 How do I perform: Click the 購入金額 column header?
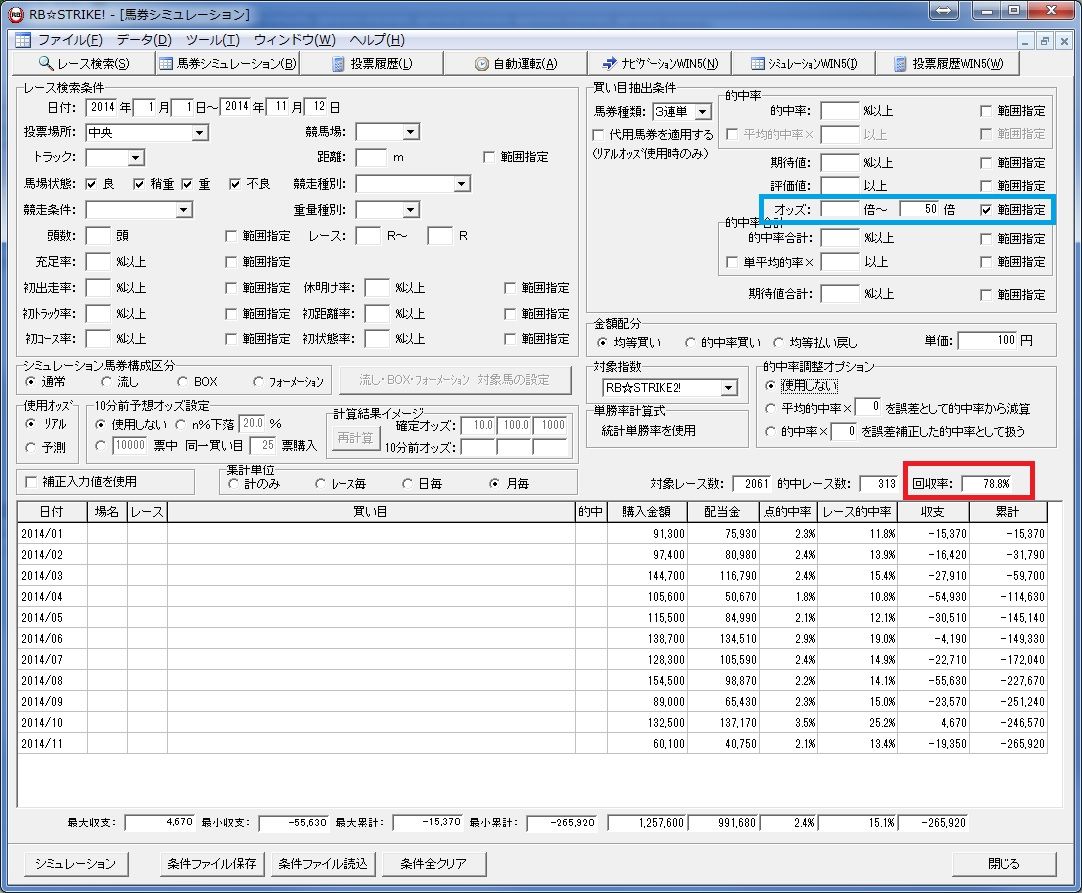(647, 512)
